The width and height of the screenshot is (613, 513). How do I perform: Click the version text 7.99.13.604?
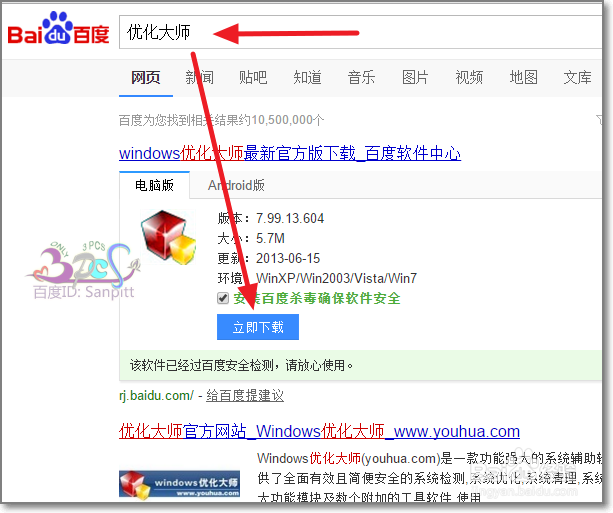point(290,218)
